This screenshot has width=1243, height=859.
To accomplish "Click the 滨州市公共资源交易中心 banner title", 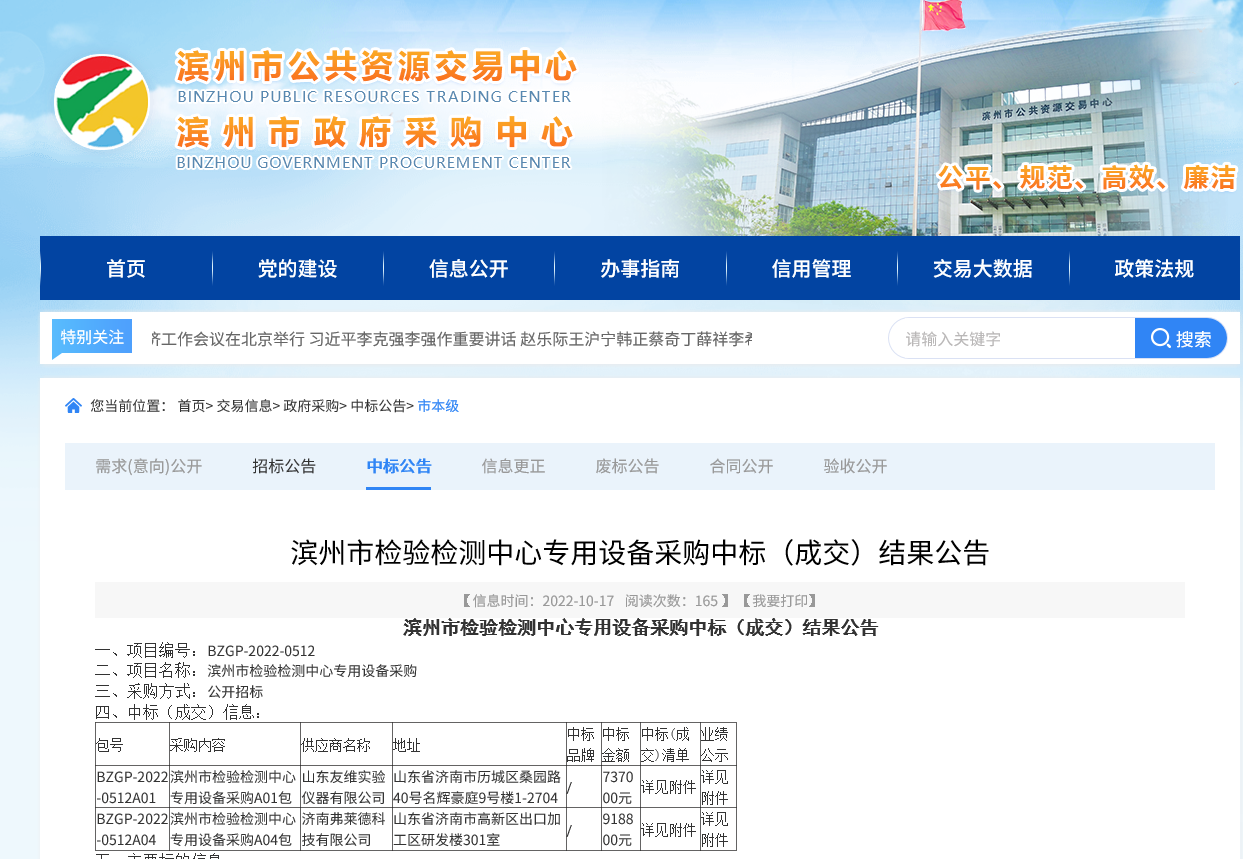I will coord(376,66).
